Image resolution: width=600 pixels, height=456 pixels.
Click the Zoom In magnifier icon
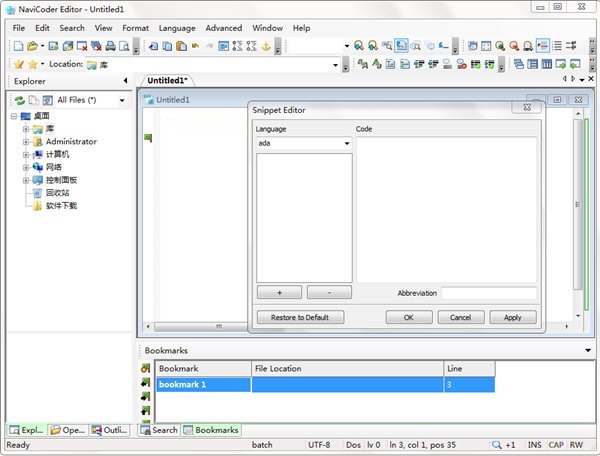tap(500, 46)
